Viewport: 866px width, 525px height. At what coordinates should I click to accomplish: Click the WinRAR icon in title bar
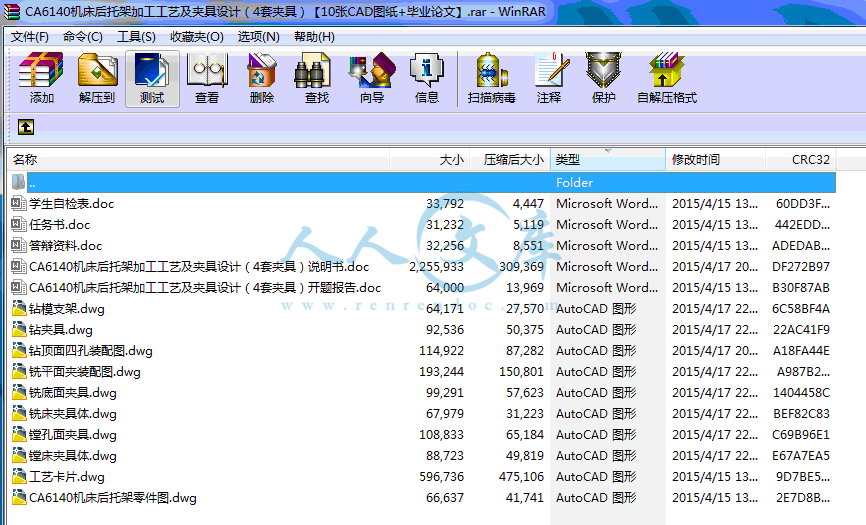click(x=12, y=12)
